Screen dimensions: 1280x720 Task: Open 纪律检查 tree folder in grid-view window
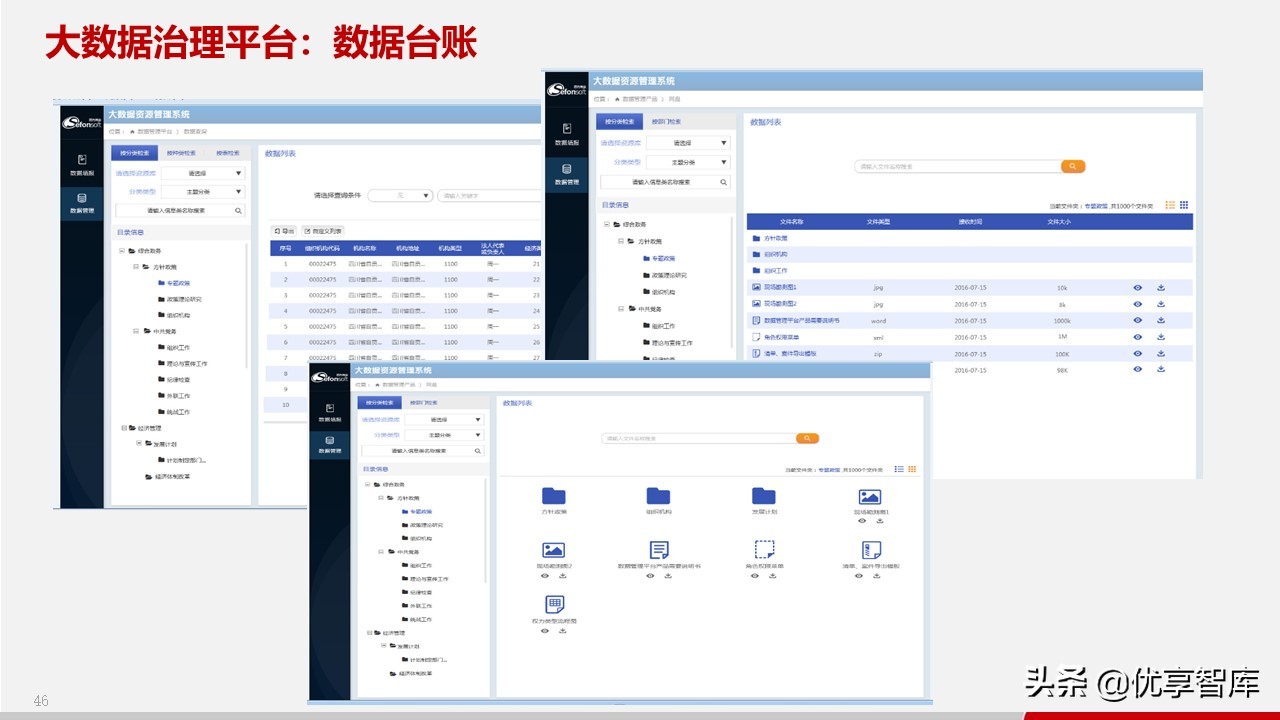click(419, 592)
